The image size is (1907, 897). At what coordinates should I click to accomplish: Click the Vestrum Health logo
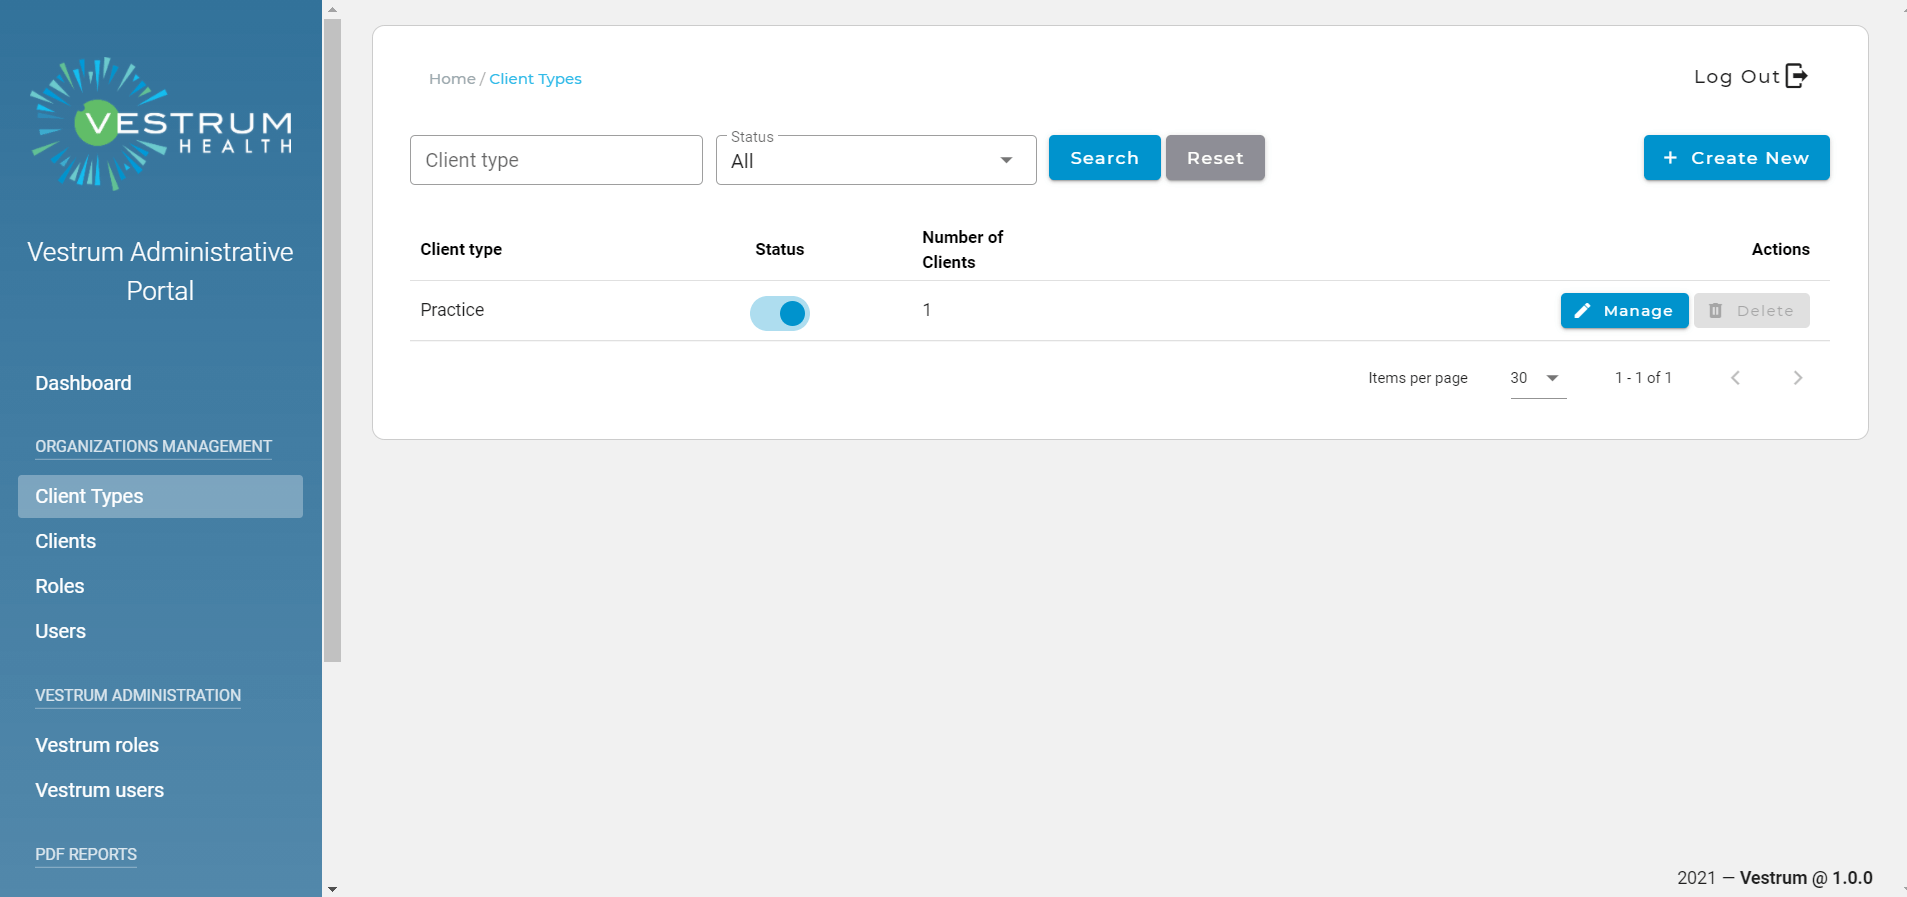(161, 124)
